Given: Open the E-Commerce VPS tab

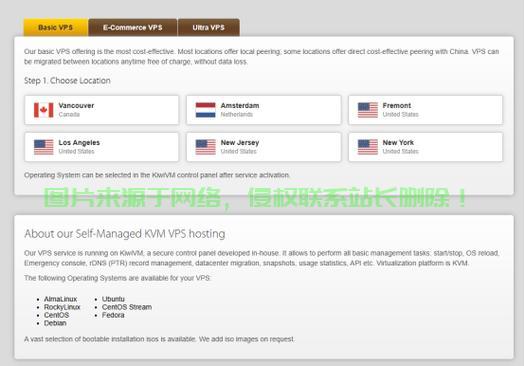Looking at the screenshot, I should (x=133, y=27).
